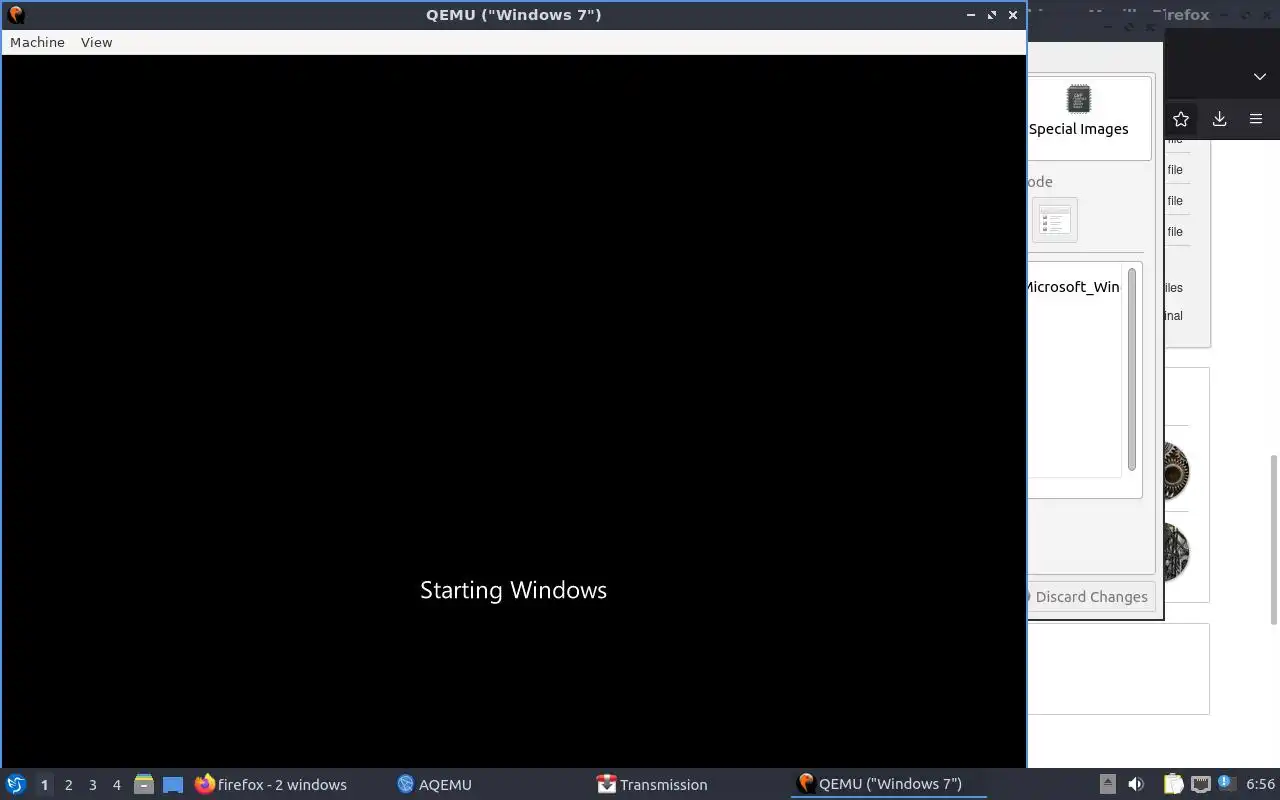1280x800 pixels.
Task: Switch to virtual desktop 1
Action: (44, 785)
